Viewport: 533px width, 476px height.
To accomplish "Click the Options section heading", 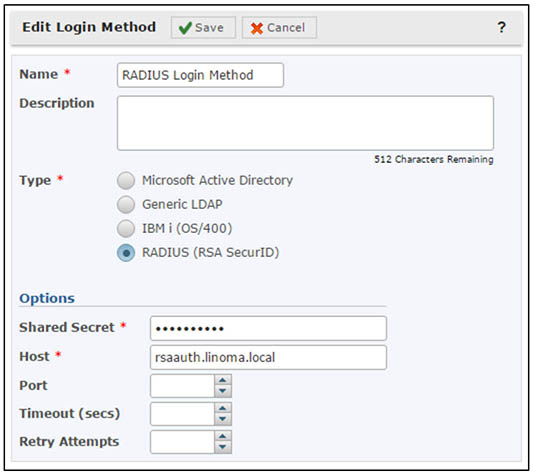I will [47, 299].
